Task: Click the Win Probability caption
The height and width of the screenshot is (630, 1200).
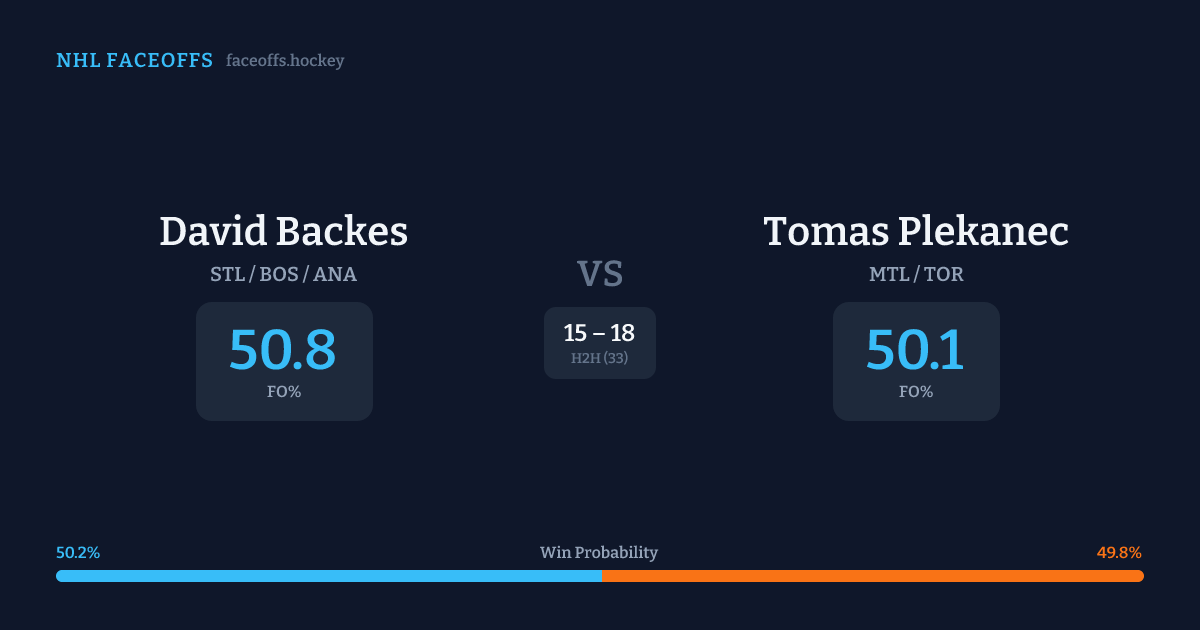Action: [x=599, y=553]
